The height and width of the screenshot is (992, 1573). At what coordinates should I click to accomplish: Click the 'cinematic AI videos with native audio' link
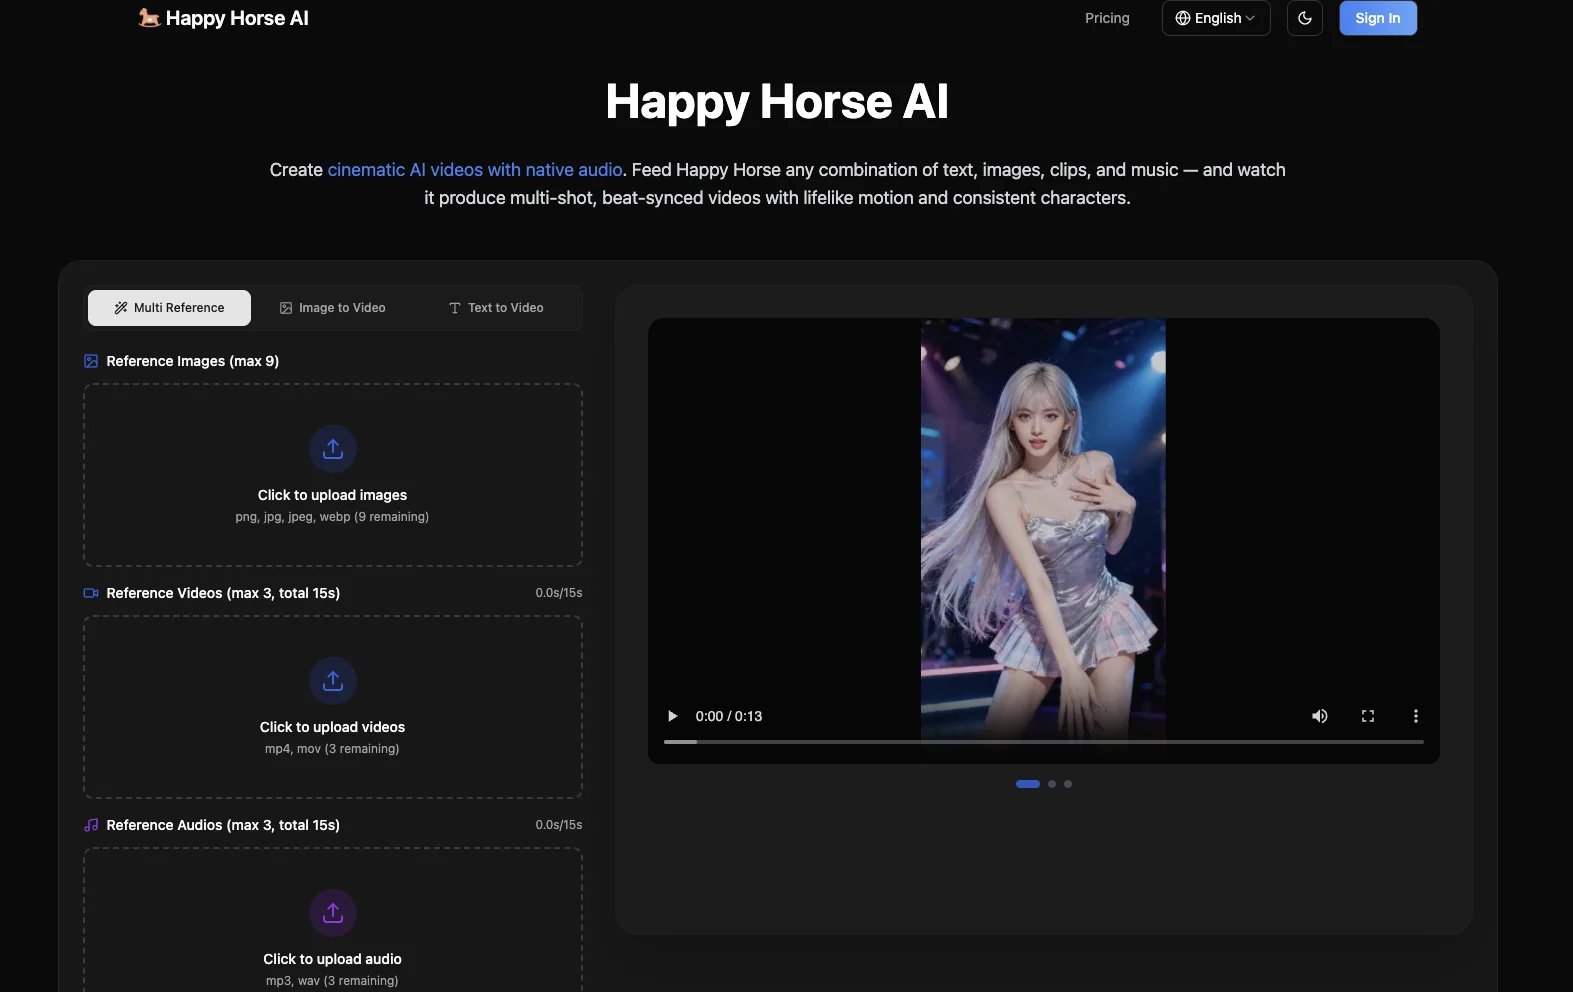point(475,170)
